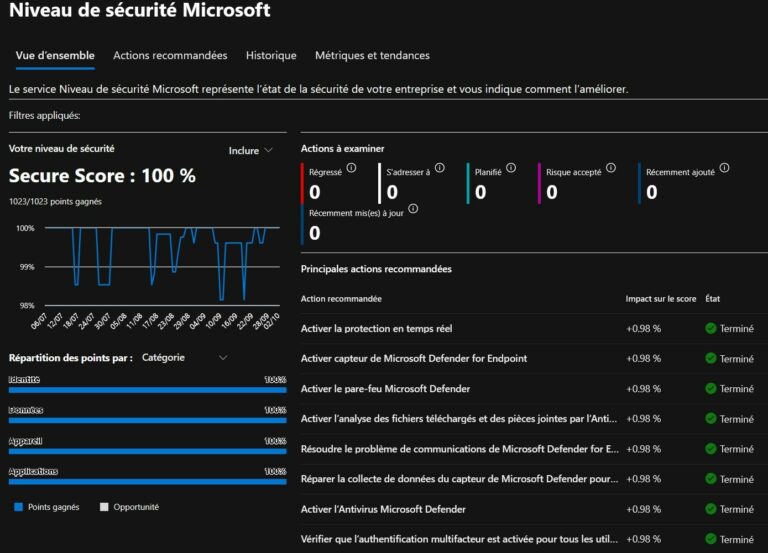Open action Activer capteur de Microsoft Defender for Endpoint
The width and height of the screenshot is (768, 553).
[414, 359]
